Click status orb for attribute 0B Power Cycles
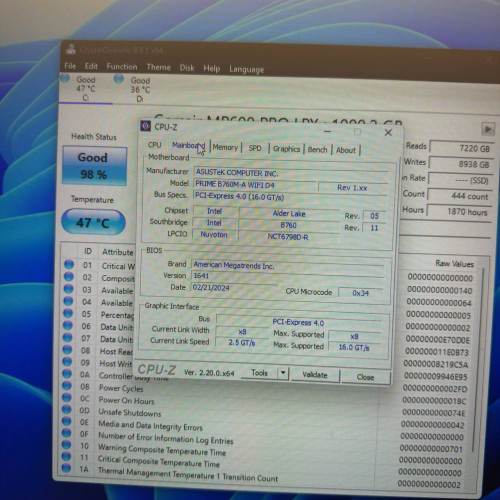This screenshot has width=500, height=500. (67, 386)
